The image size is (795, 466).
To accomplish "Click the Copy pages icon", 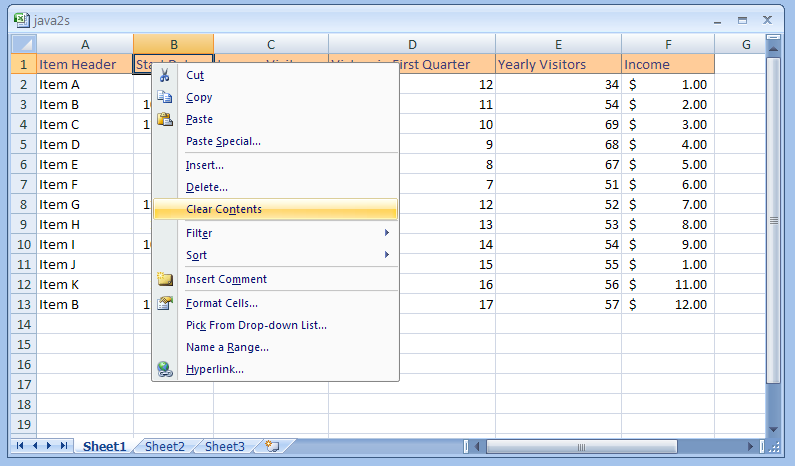I will 164,97.
